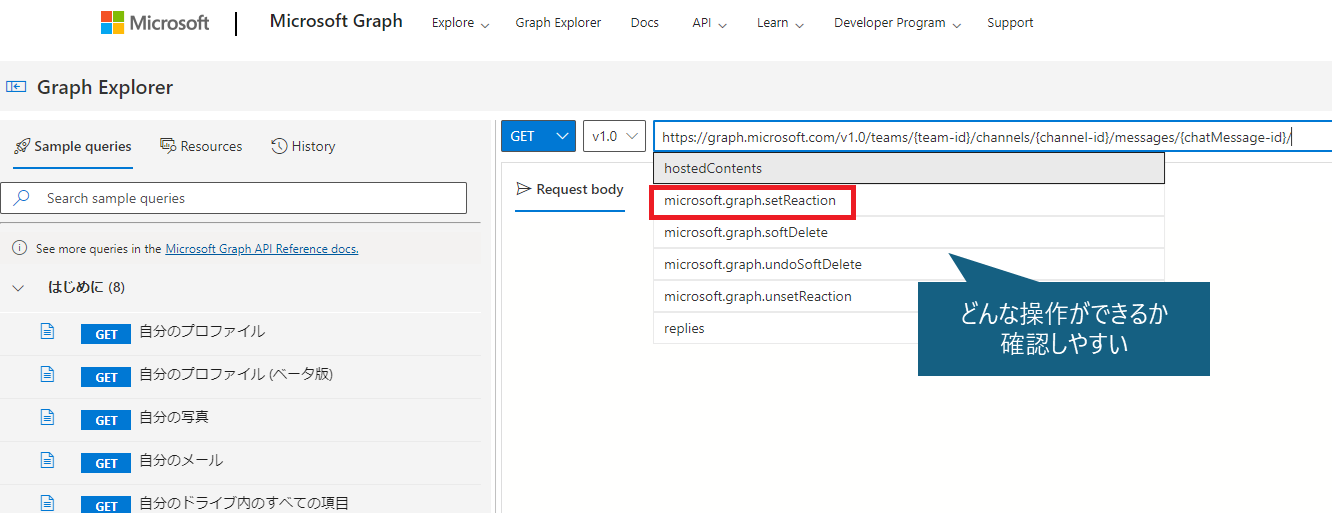Click the document icon beside 自分の写真
The image size is (1332, 513).
point(47,417)
